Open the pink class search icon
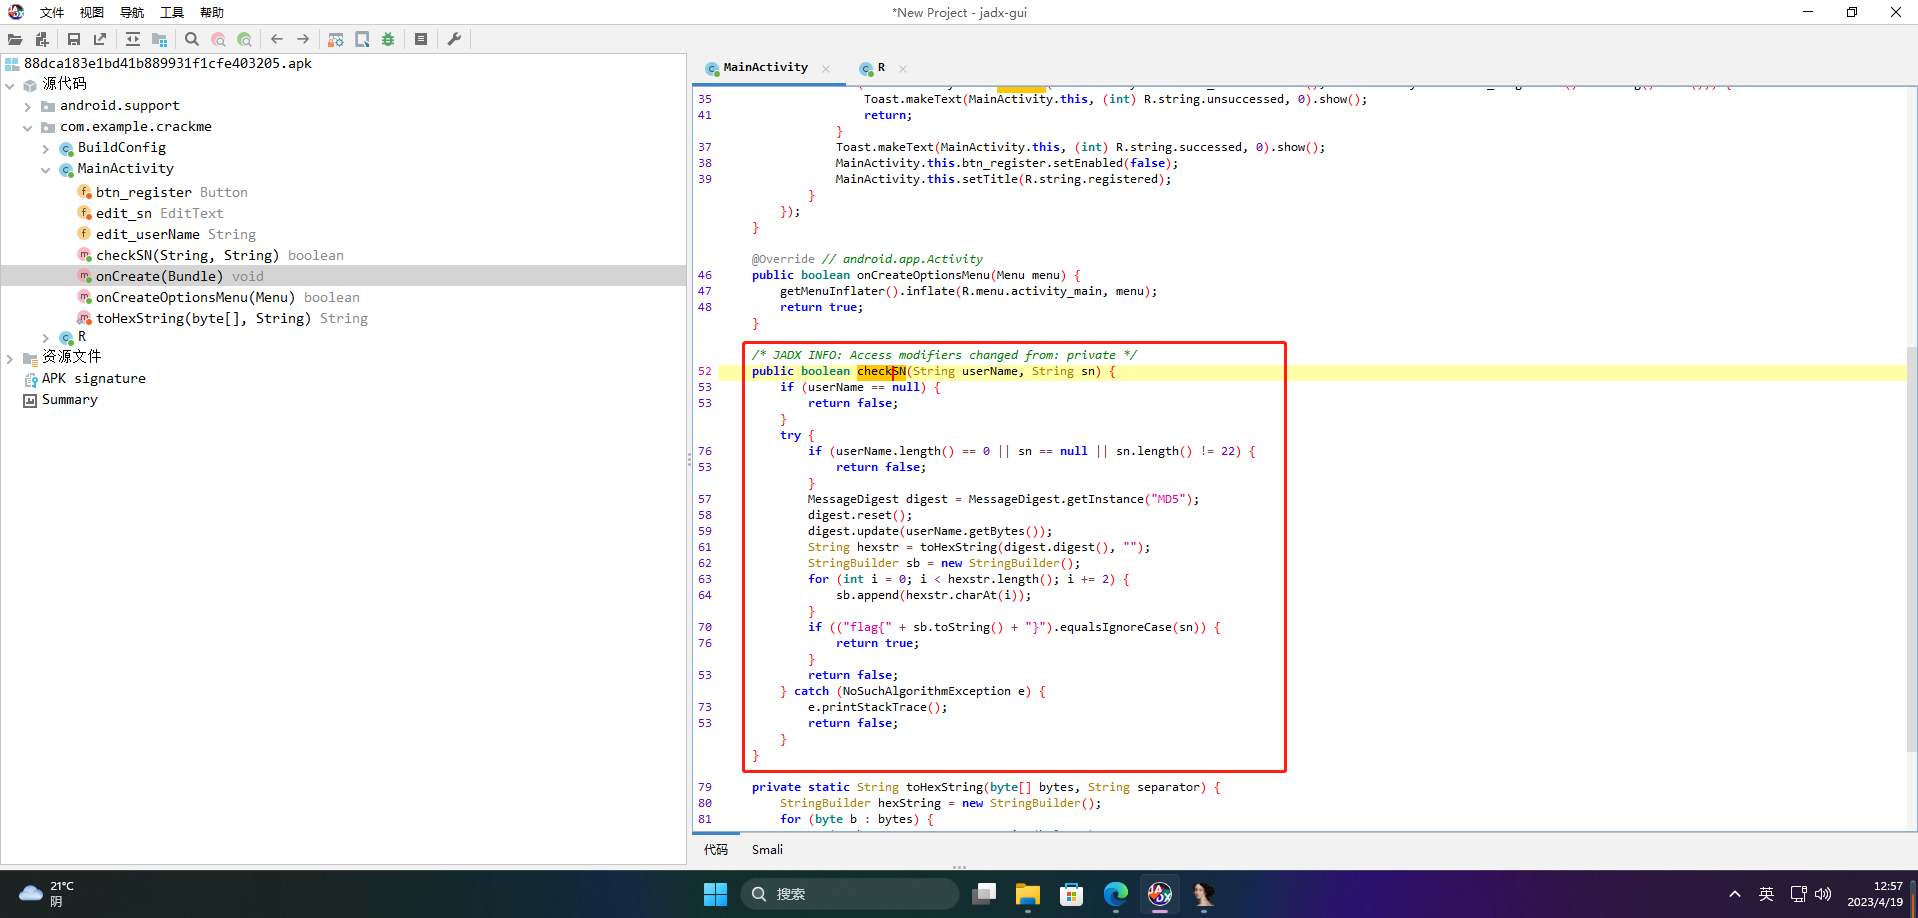1918x918 pixels. tap(218, 39)
